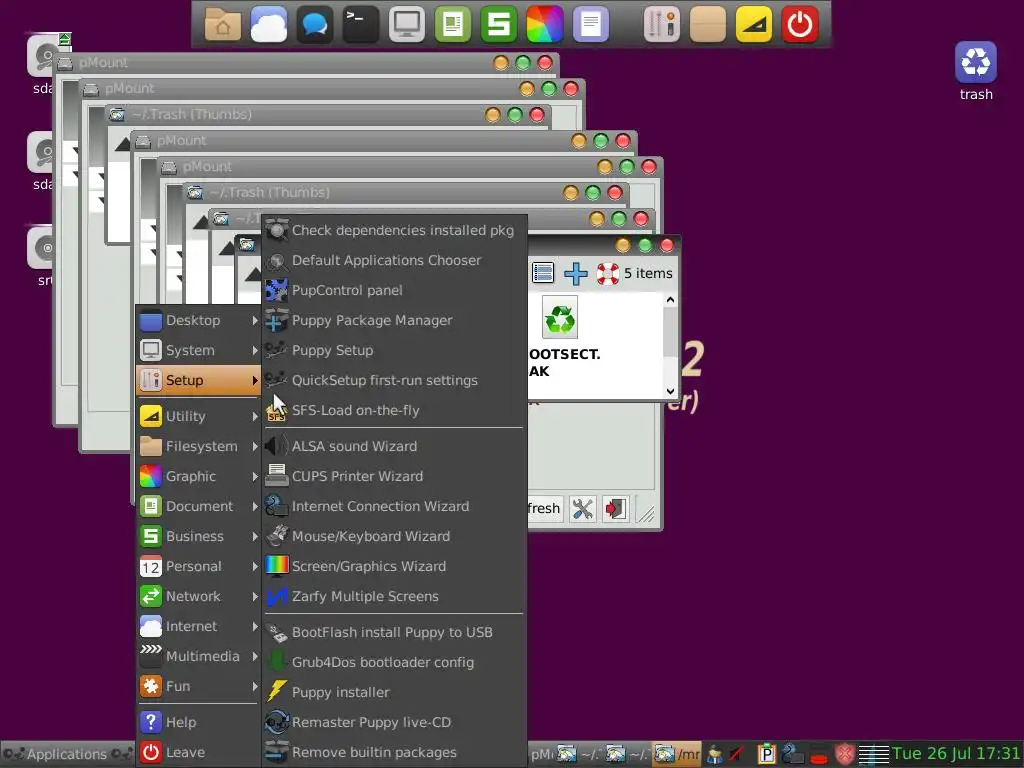Viewport: 1024px width, 768px height.
Task: Open Grub4Dos bootloader config
Action: click(394, 662)
